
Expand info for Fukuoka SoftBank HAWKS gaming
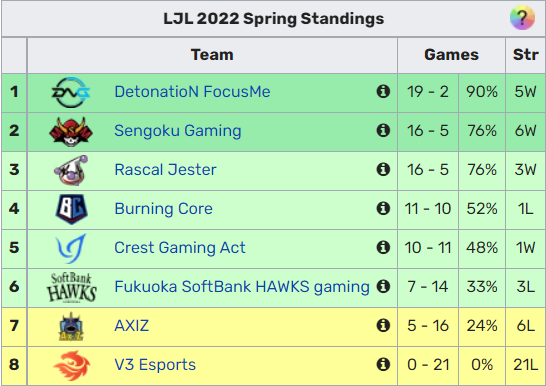coord(383,286)
